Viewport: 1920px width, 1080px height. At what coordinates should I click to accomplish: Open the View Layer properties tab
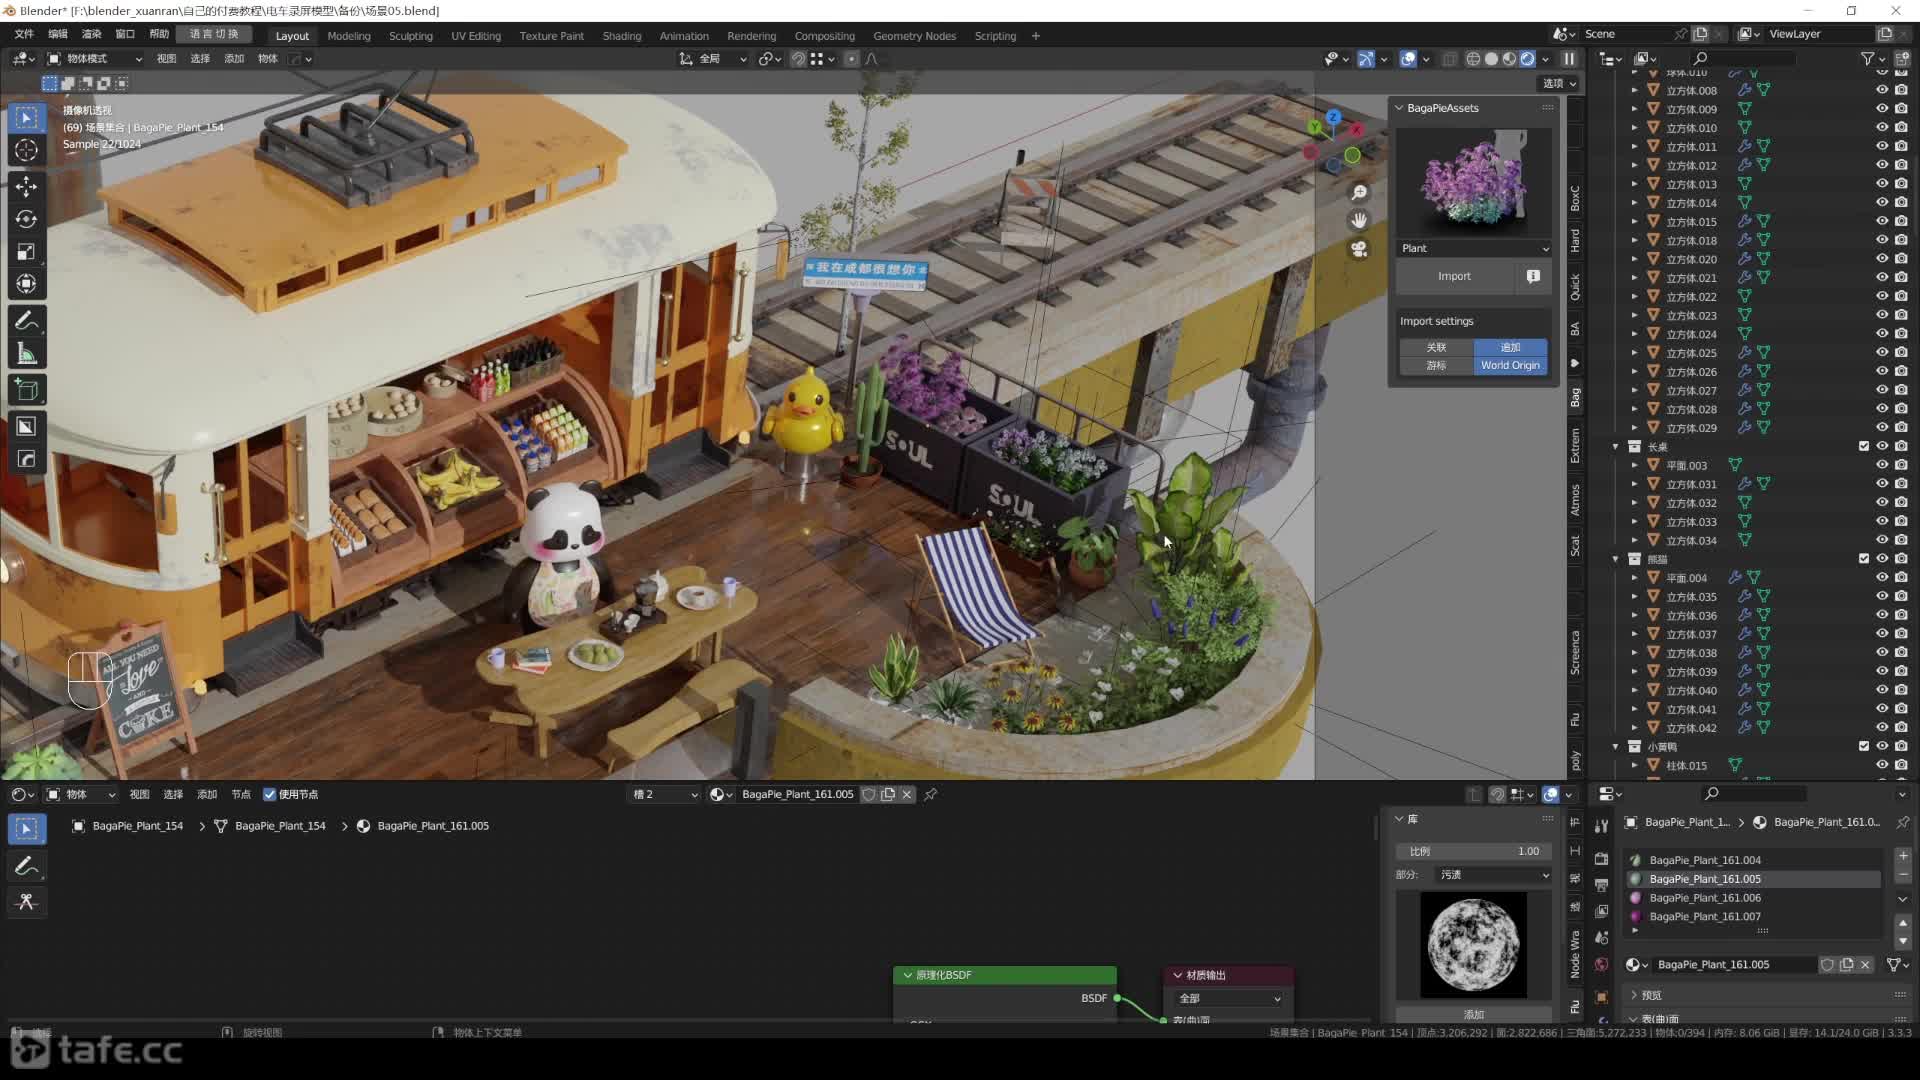(1601, 911)
